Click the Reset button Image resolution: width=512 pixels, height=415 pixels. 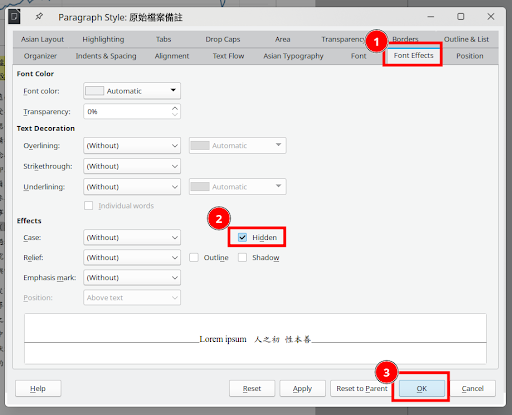(x=252, y=388)
